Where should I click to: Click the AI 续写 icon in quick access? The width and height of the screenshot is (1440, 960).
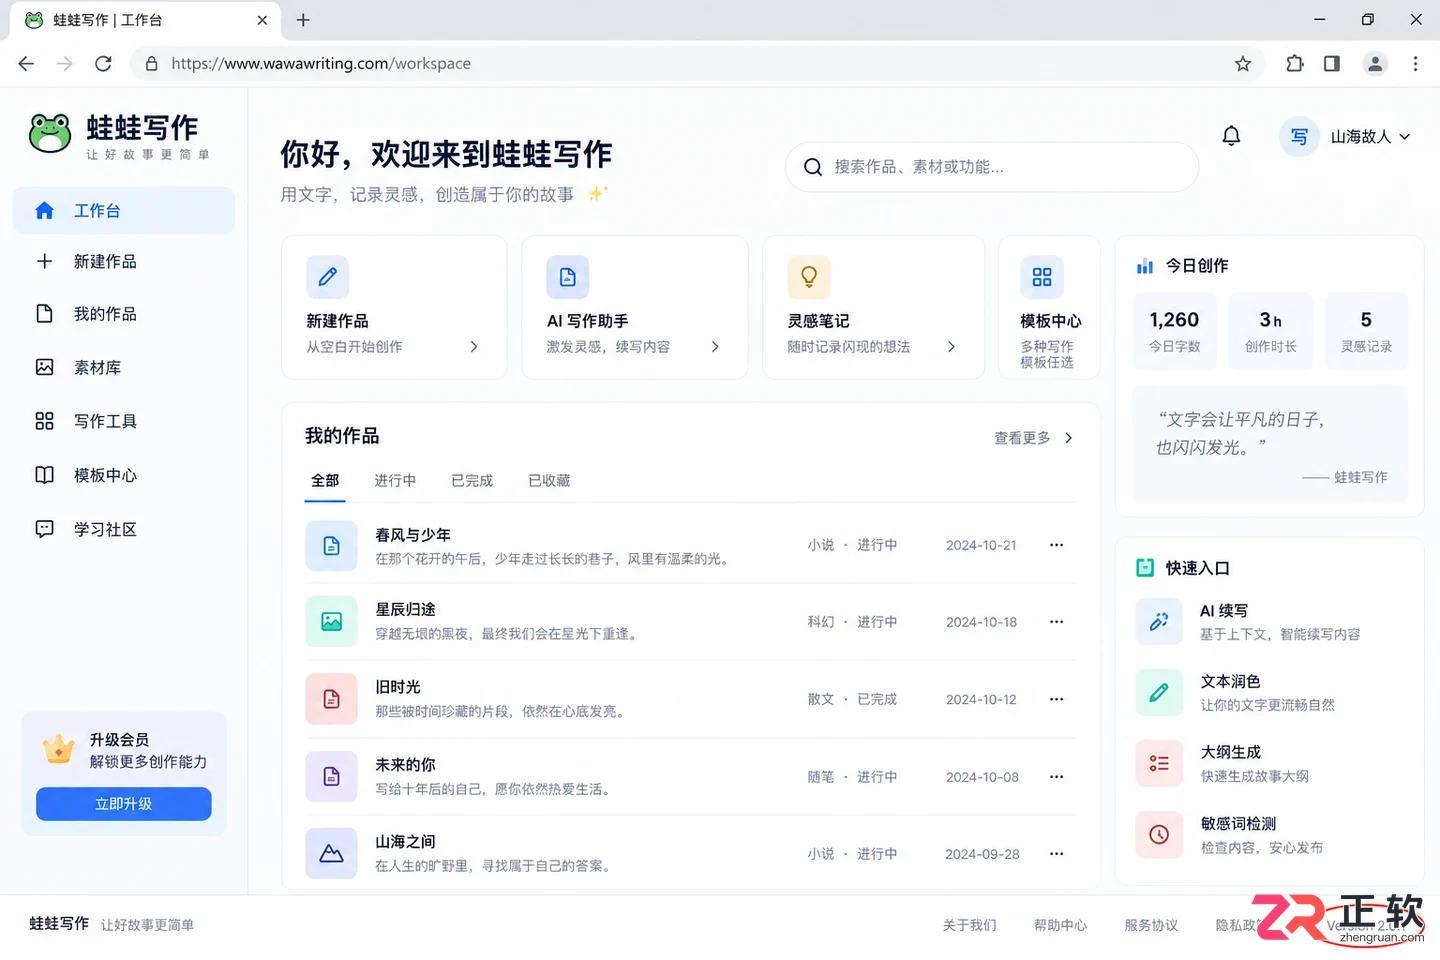[1159, 621]
